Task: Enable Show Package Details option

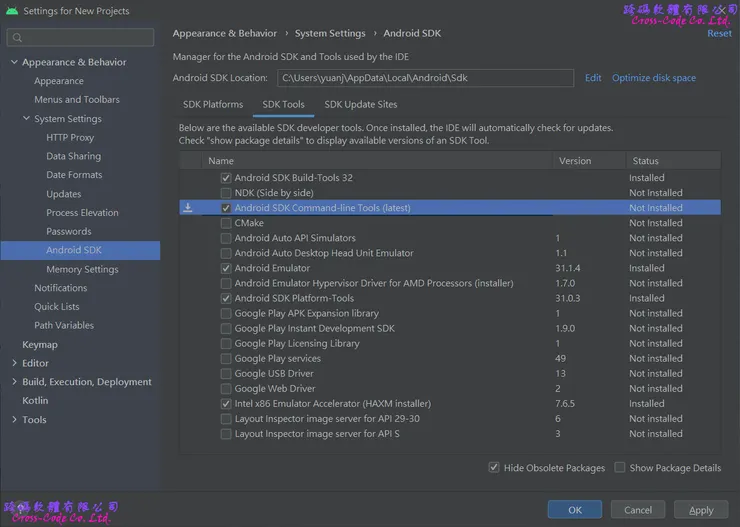Action: pos(620,467)
